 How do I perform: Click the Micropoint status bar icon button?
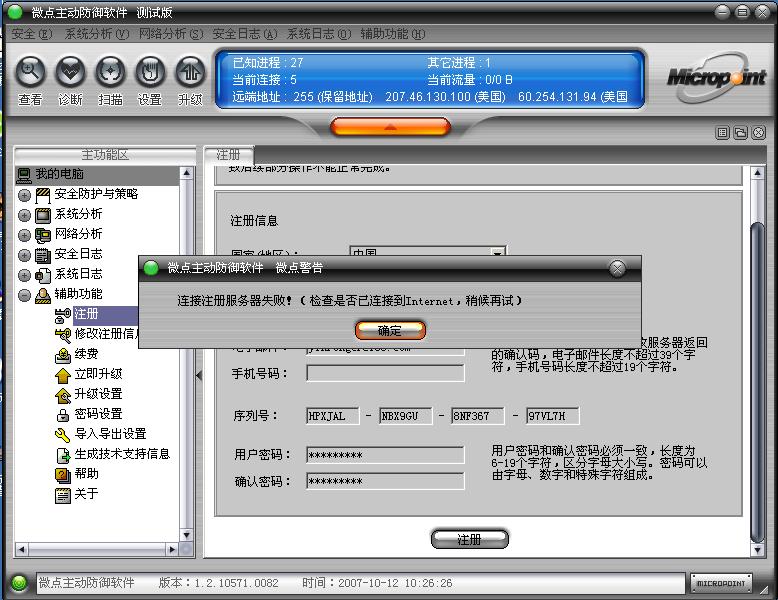coord(720,583)
